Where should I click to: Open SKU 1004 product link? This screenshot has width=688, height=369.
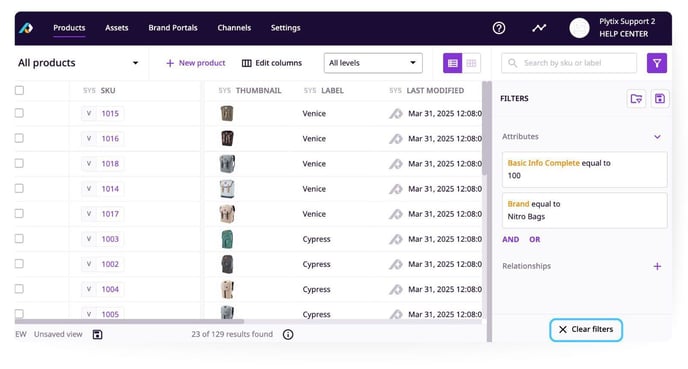pos(110,290)
